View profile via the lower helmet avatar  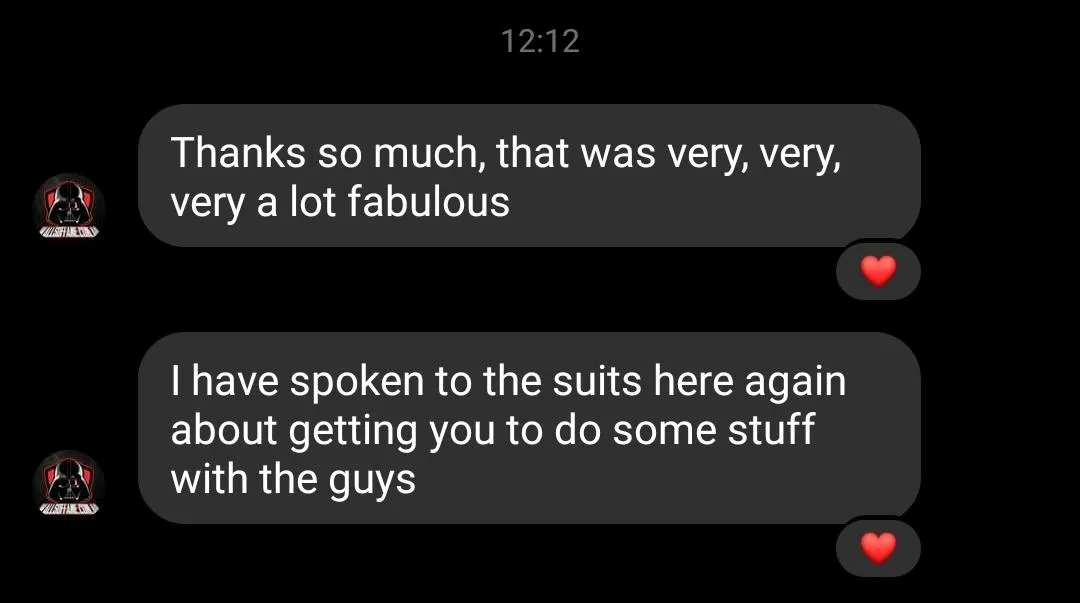70,484
